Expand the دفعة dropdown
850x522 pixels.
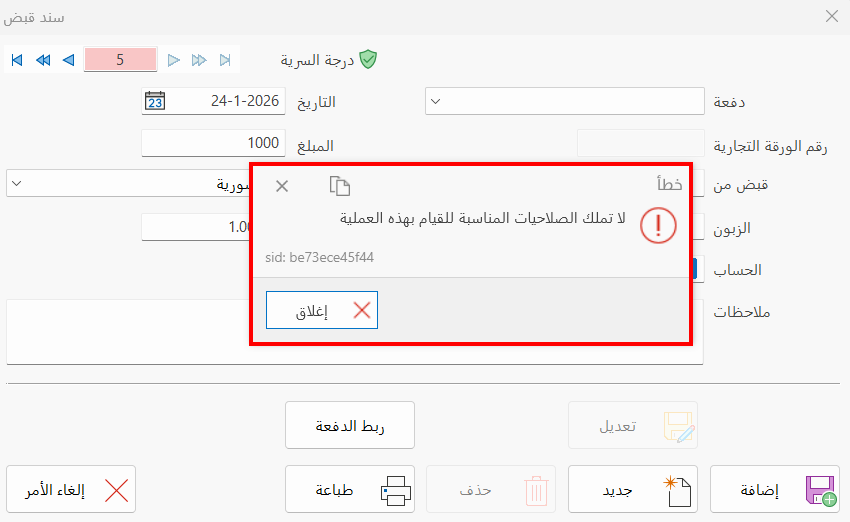tap(436, 101)
